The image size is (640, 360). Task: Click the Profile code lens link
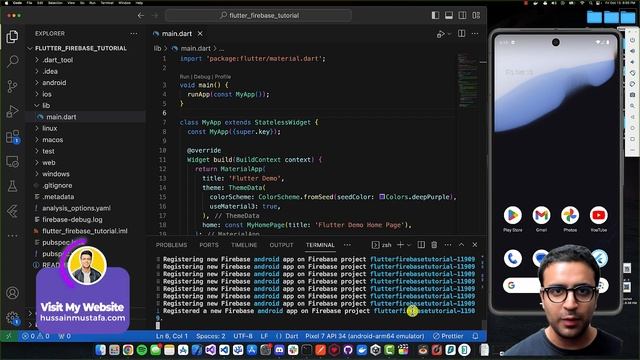click(223, 77)
